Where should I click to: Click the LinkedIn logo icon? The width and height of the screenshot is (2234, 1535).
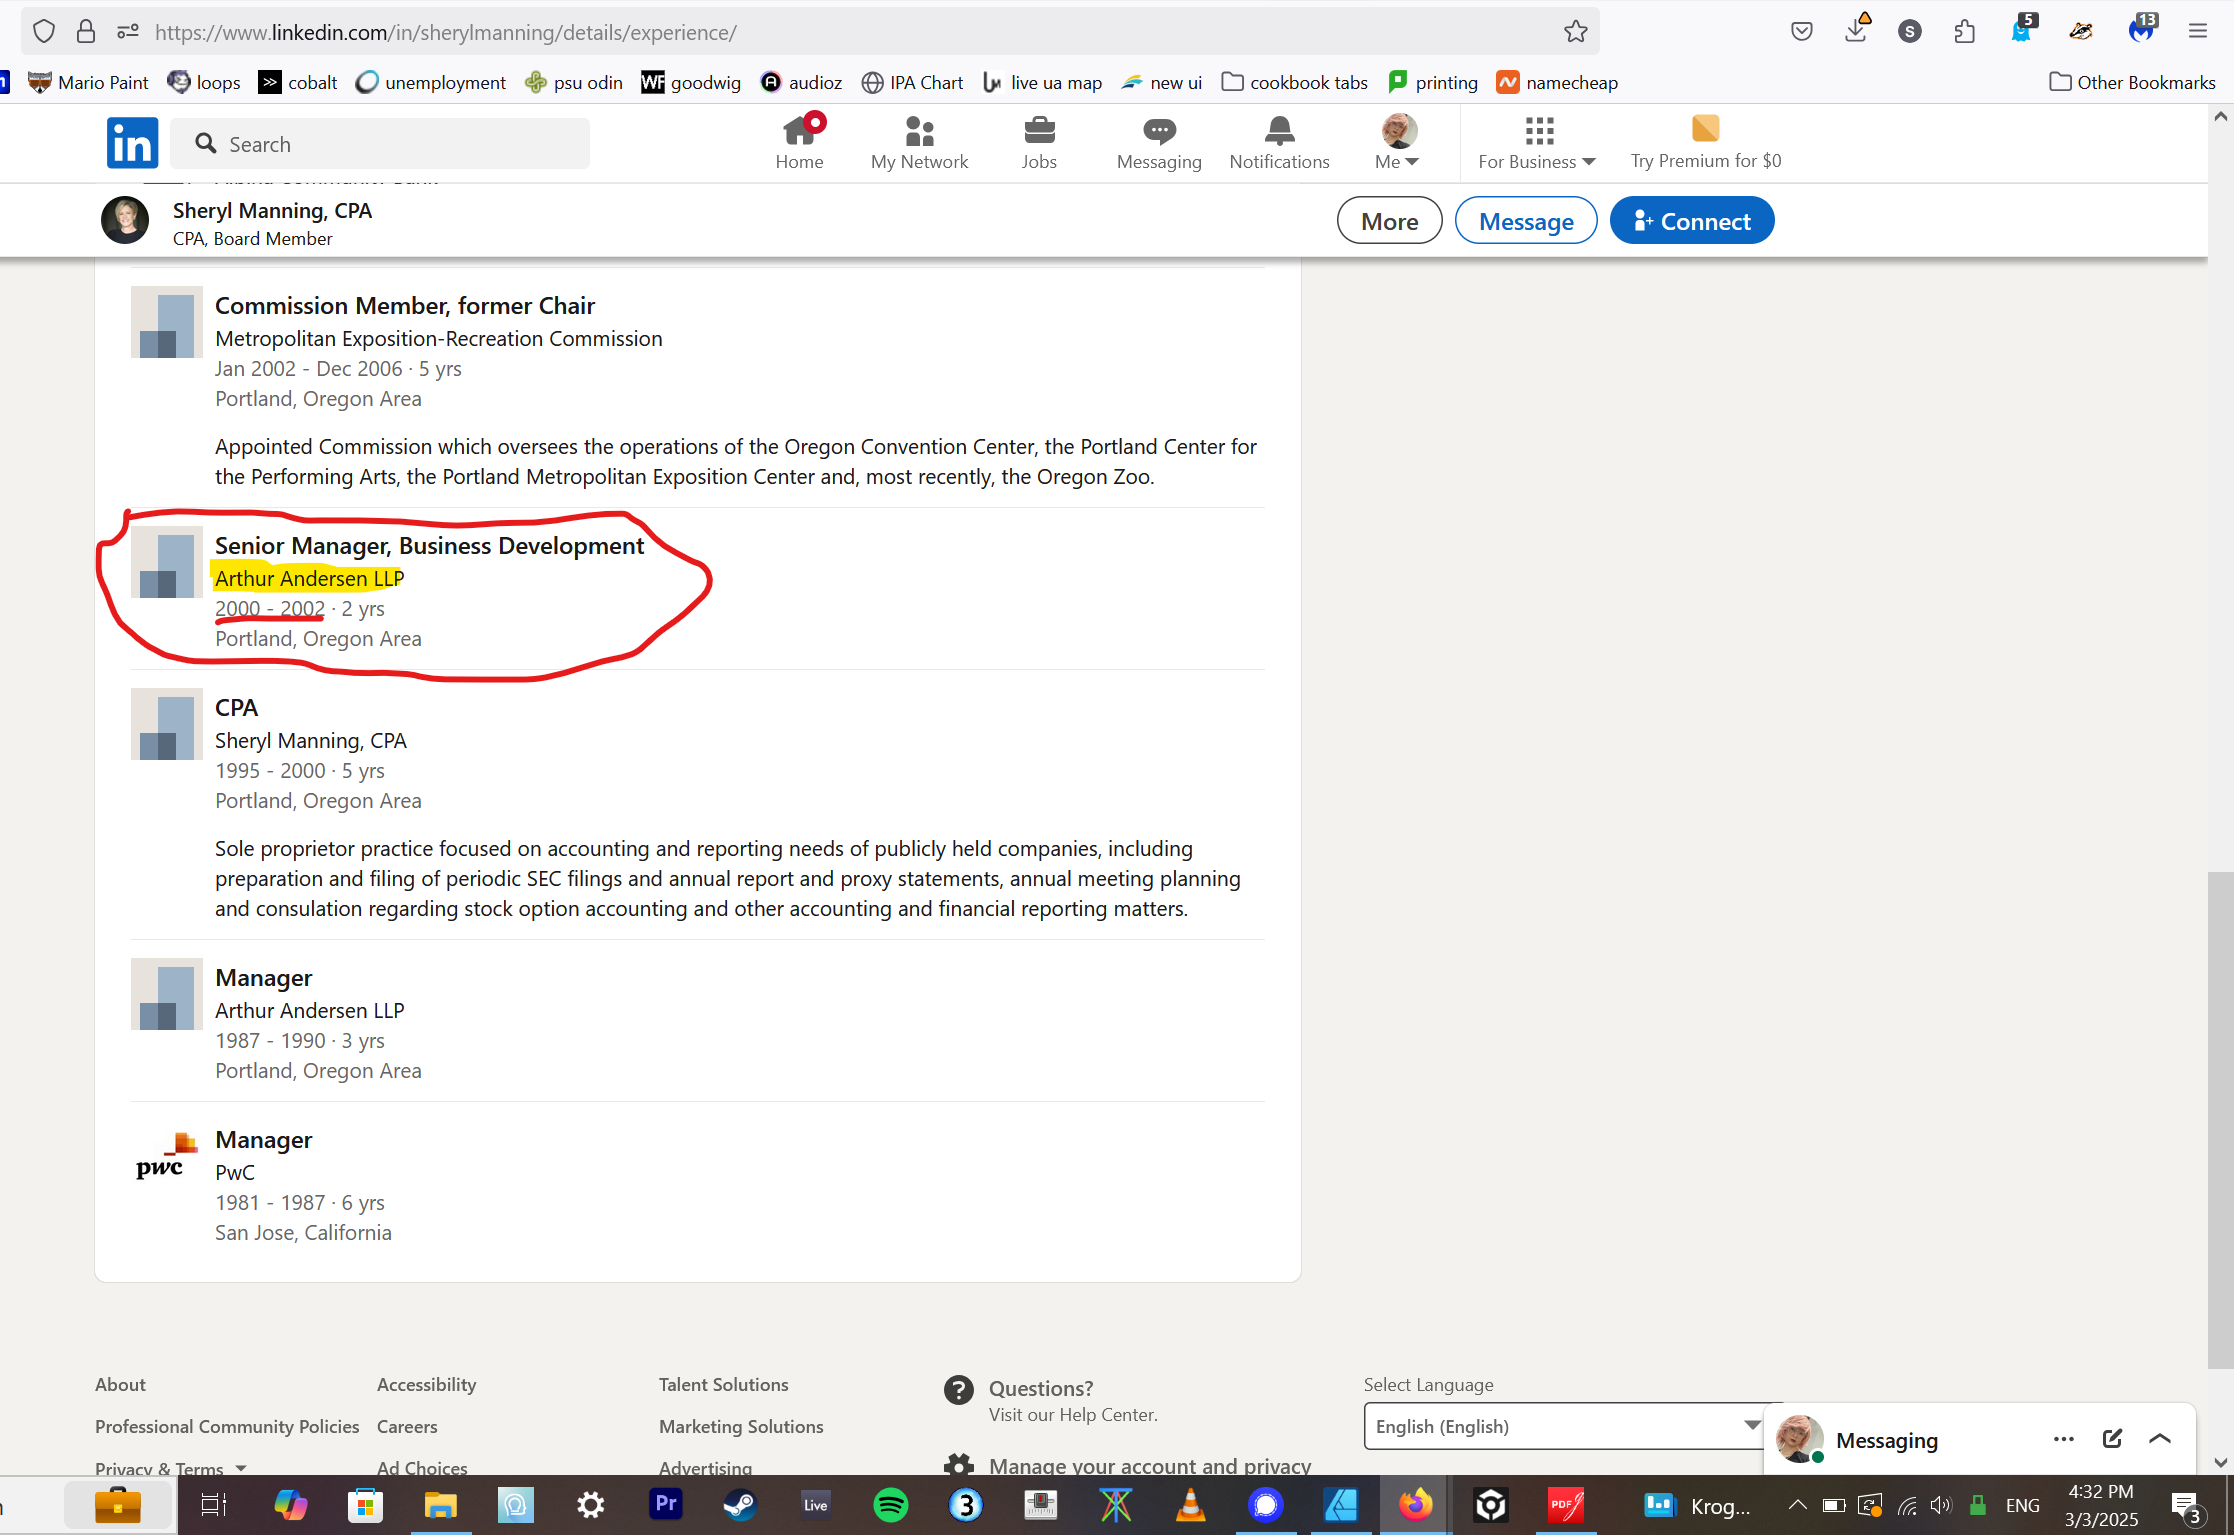132,143
